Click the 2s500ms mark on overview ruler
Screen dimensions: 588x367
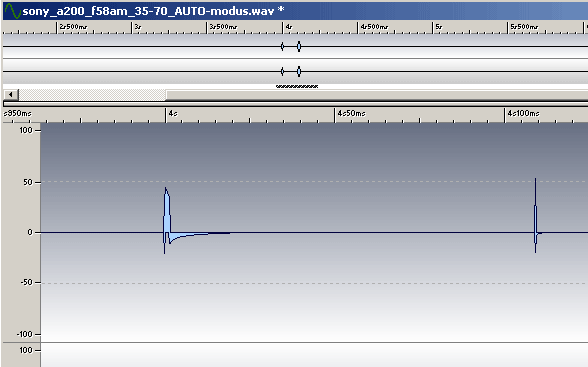coord(74,27)
